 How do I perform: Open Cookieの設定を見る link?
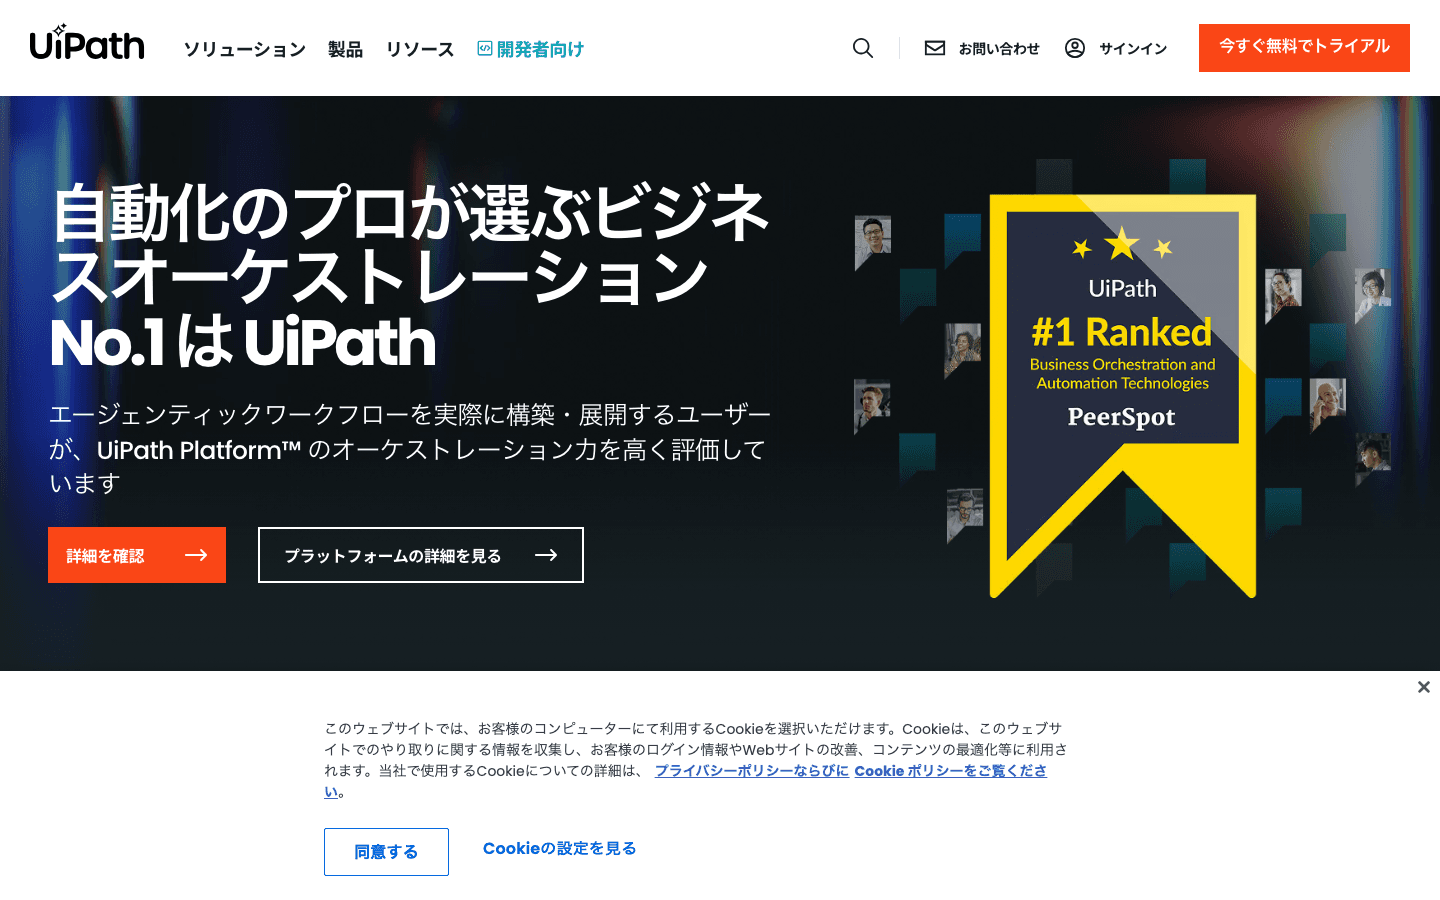(x=559, y=848)
